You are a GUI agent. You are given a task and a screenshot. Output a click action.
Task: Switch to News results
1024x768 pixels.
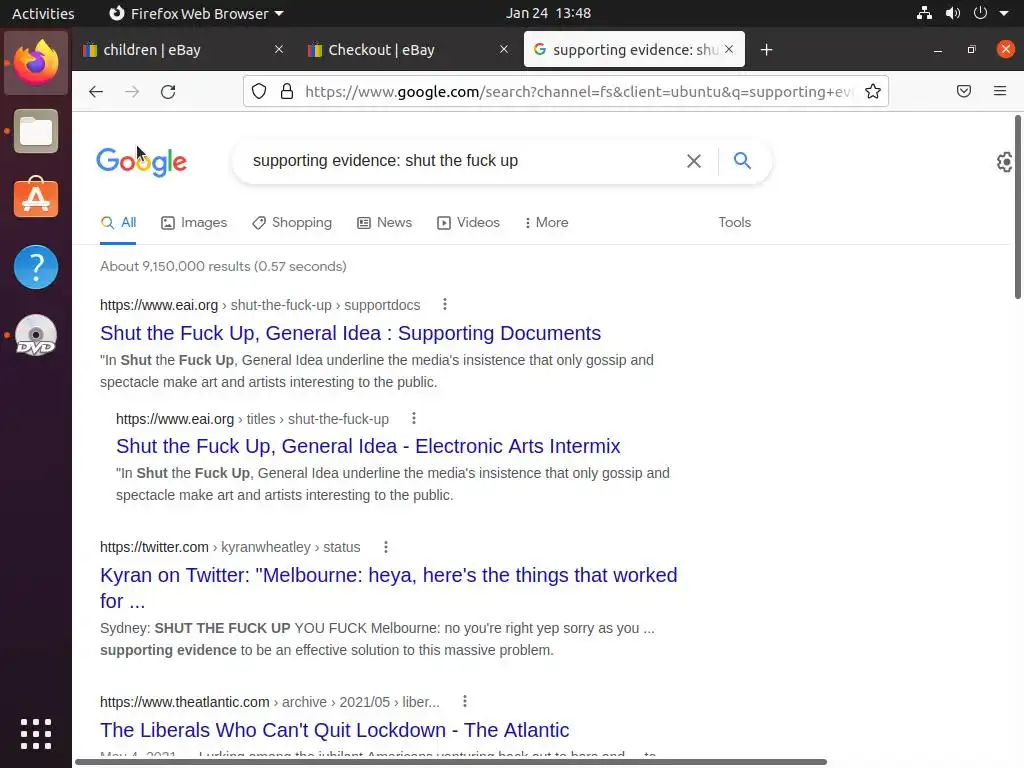[385, 222]
